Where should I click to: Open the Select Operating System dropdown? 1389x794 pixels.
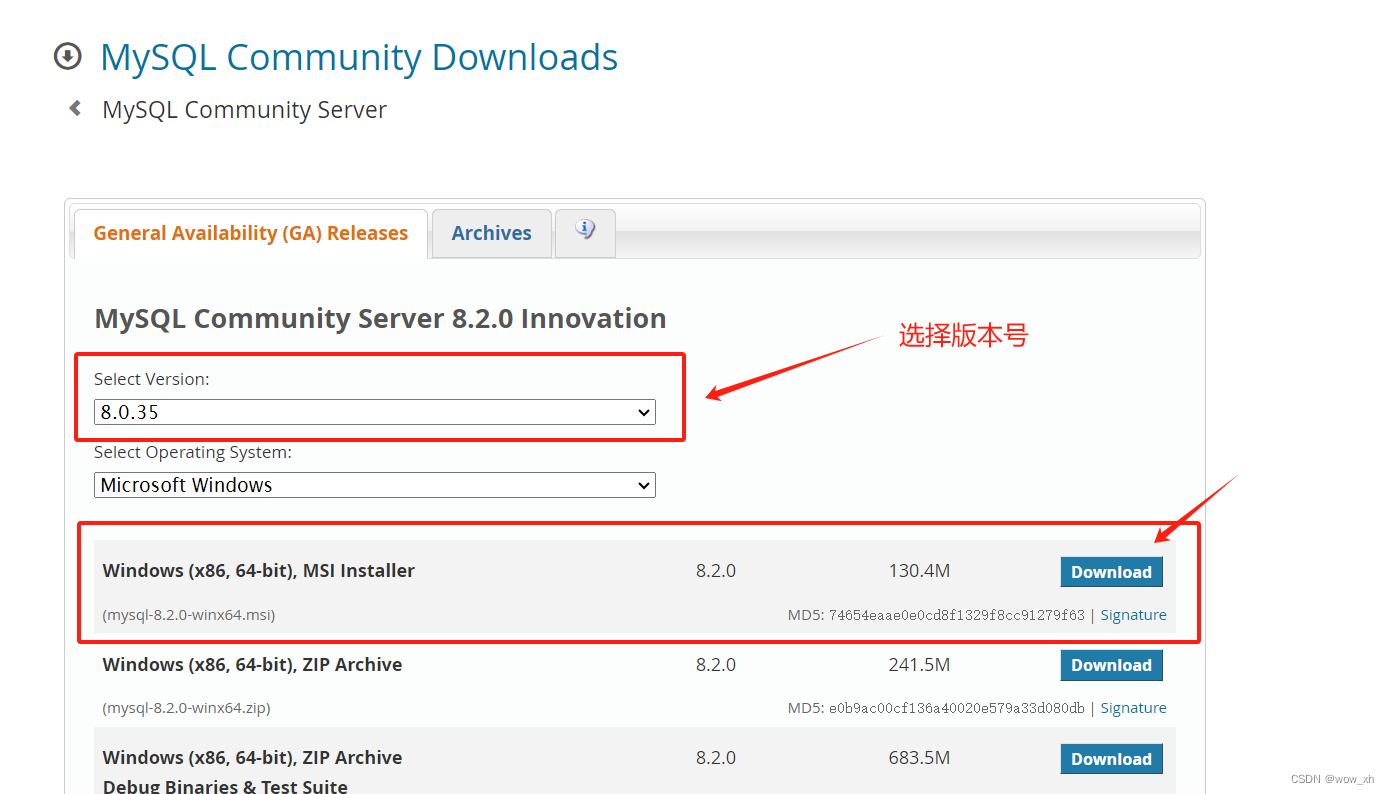pos(375,485)
